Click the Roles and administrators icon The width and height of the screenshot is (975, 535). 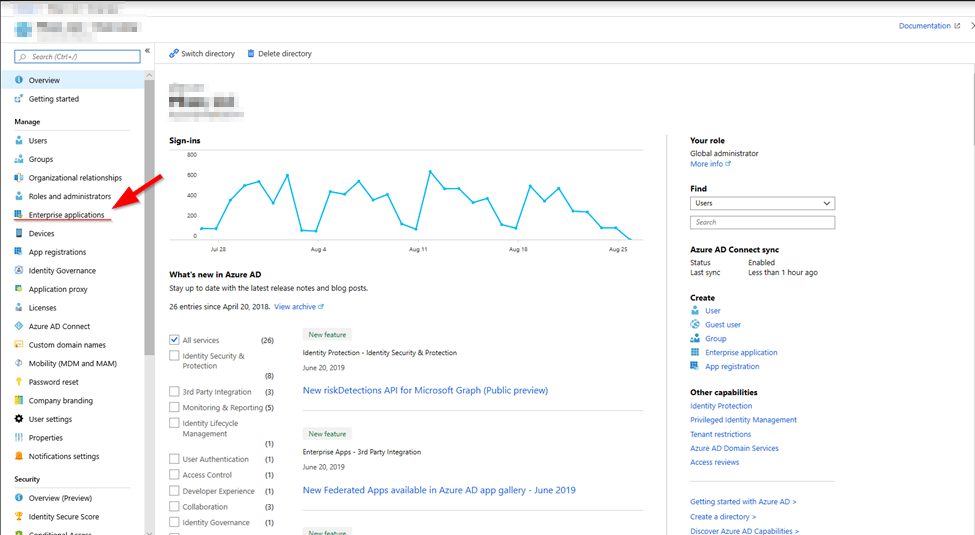(19, 196)
